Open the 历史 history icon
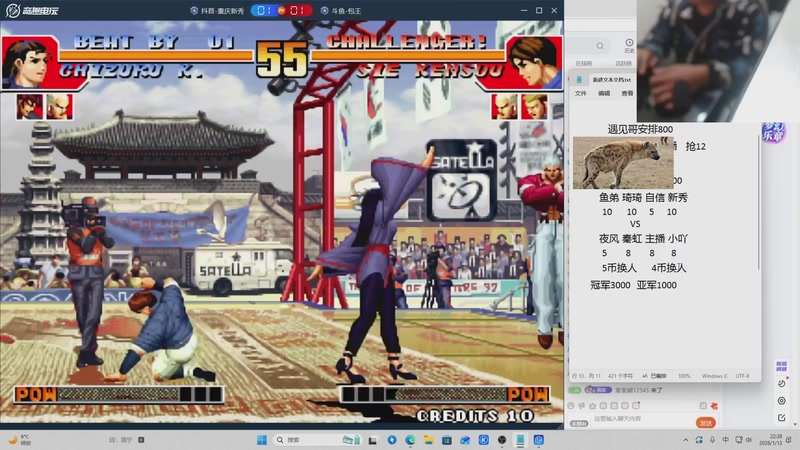Screen dimensions: 800x450 pos(629,45)
